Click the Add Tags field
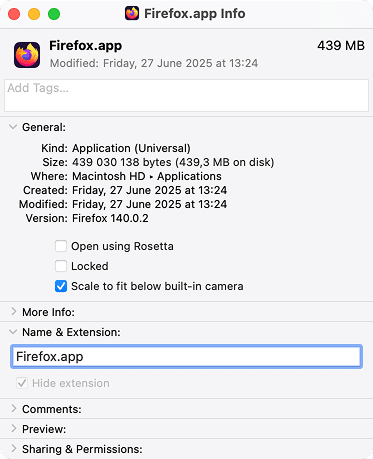This screenshot has width=373, height=459. click(x=186, y=95)
